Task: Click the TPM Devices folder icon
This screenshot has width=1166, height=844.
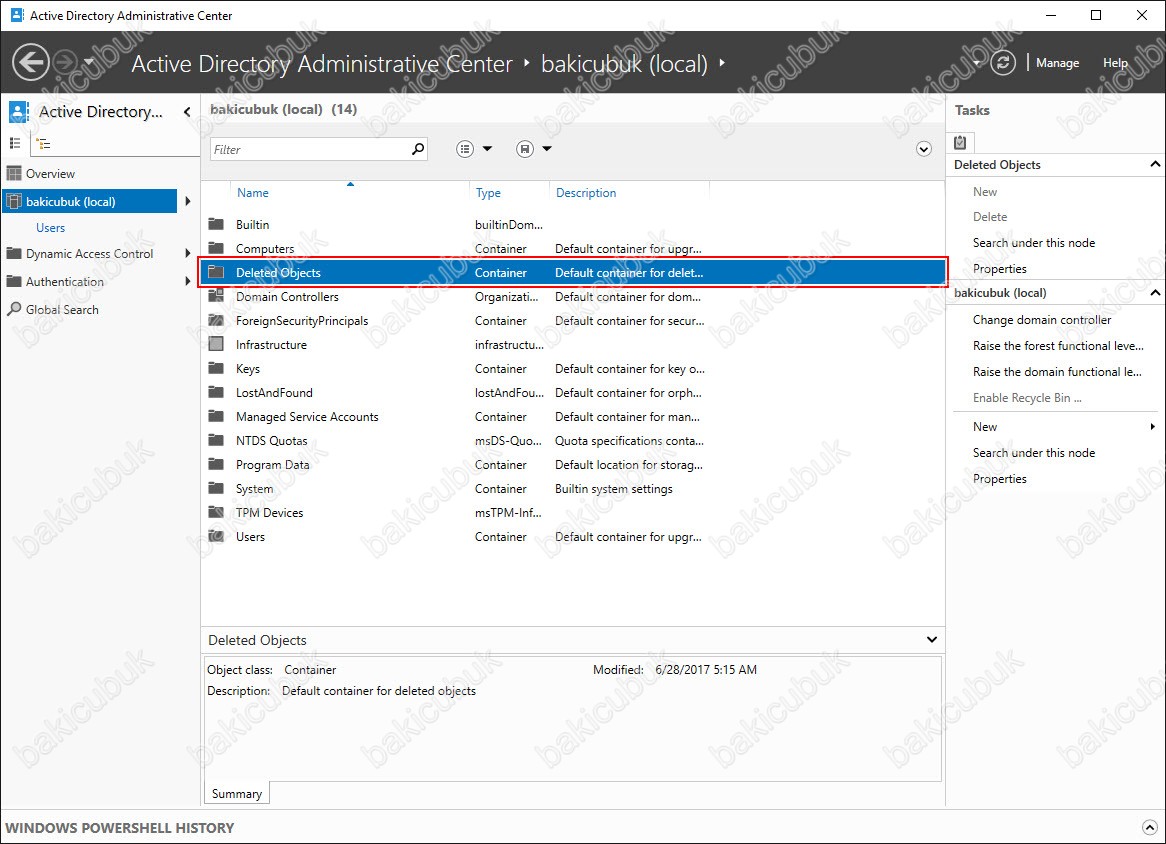Action: coord(216,512)
